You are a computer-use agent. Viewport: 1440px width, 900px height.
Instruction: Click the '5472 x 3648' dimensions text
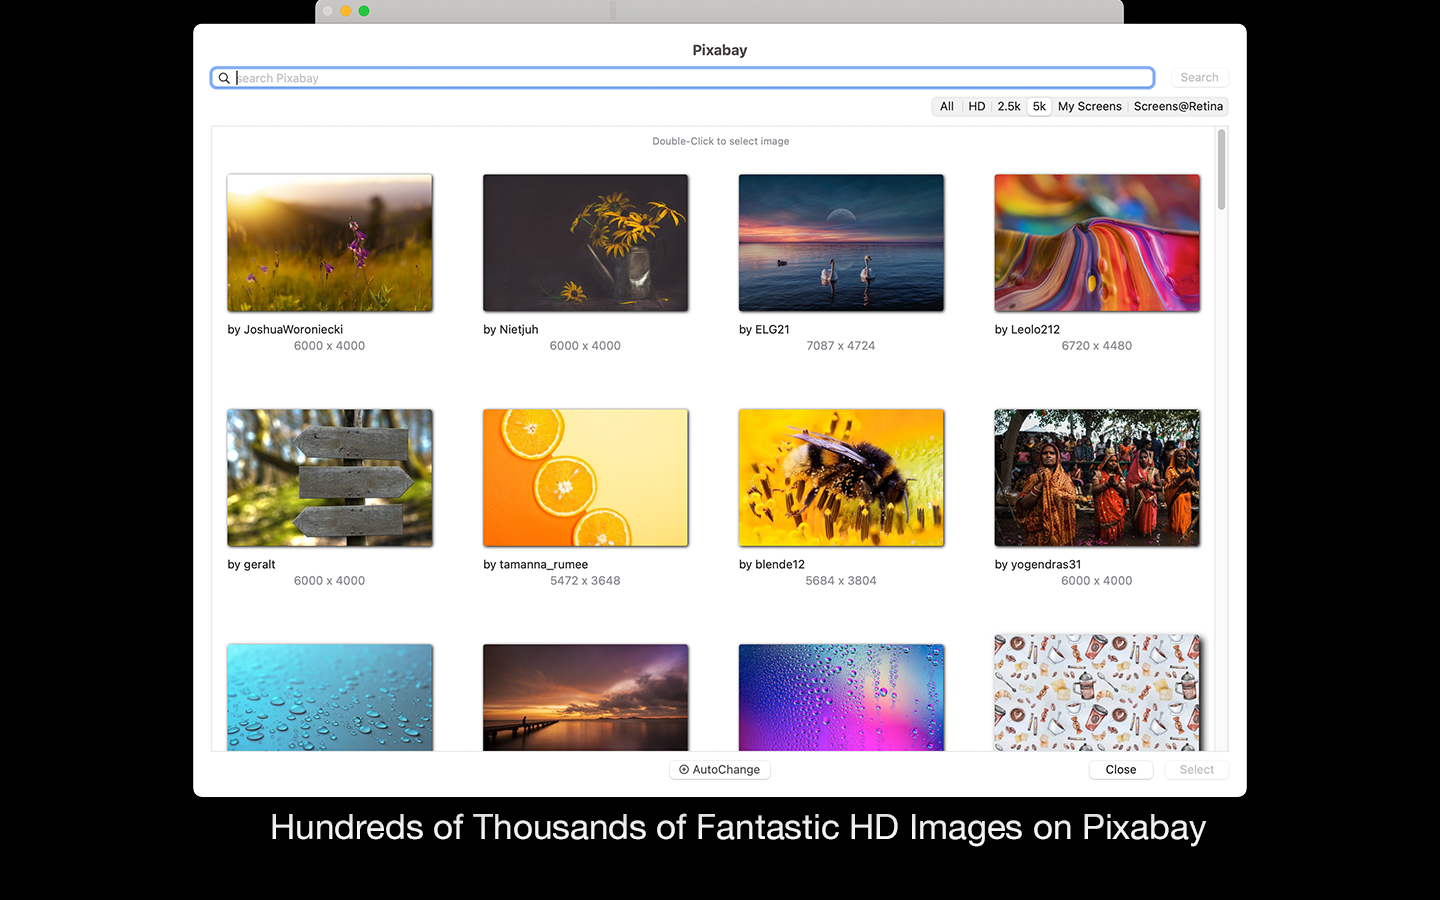tap(585, 581)
